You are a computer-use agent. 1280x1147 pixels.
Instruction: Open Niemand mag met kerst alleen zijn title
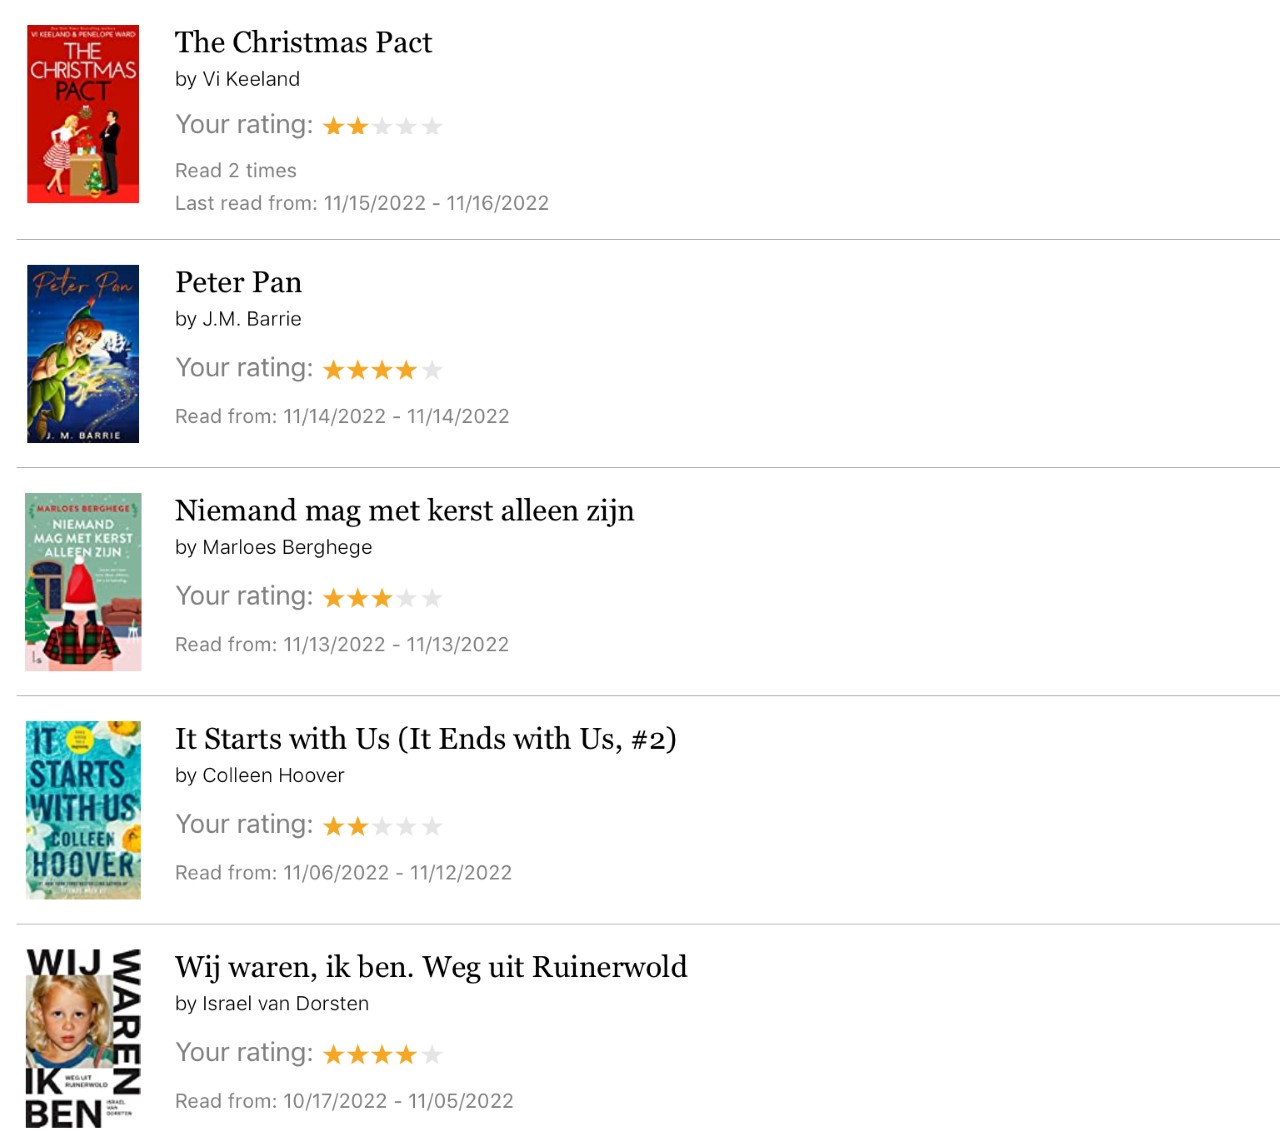point(405,511)
